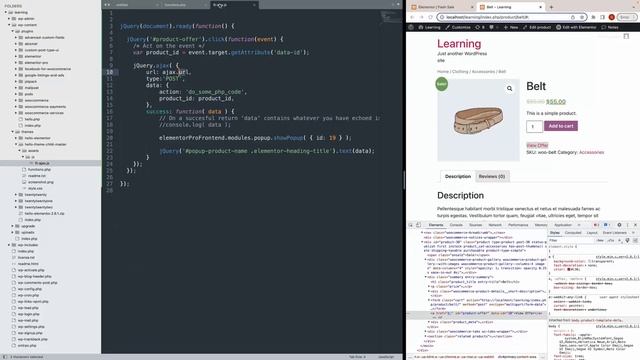
Task: Click the Description product tab
Action: tap(458, 176)
